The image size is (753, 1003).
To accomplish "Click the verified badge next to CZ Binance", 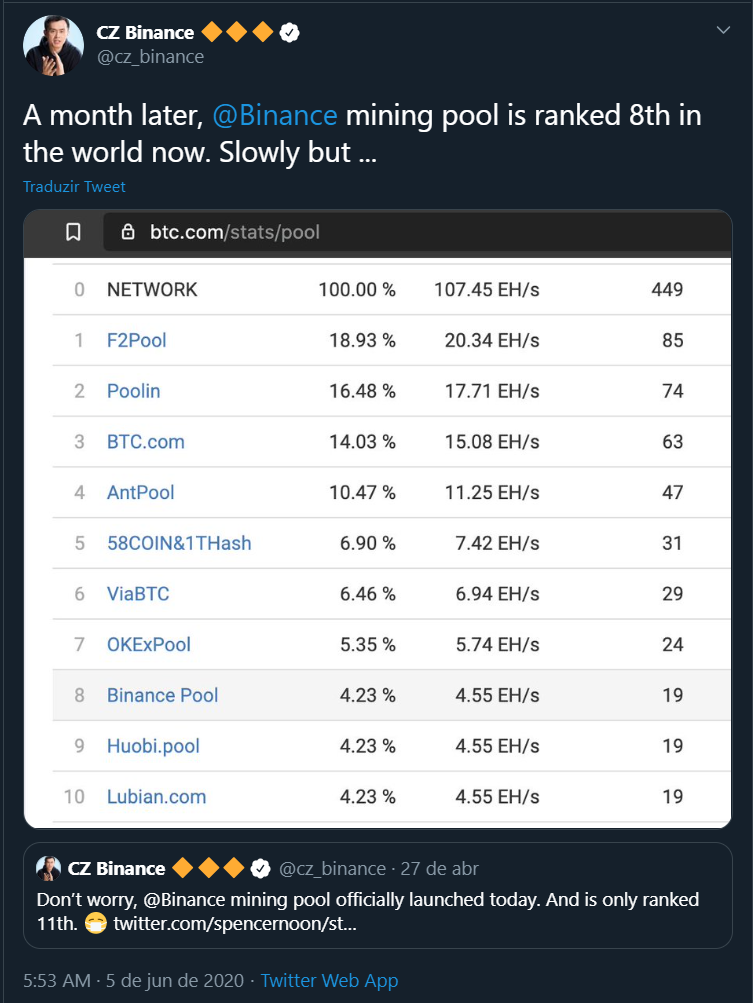I will tap(290, 31).
